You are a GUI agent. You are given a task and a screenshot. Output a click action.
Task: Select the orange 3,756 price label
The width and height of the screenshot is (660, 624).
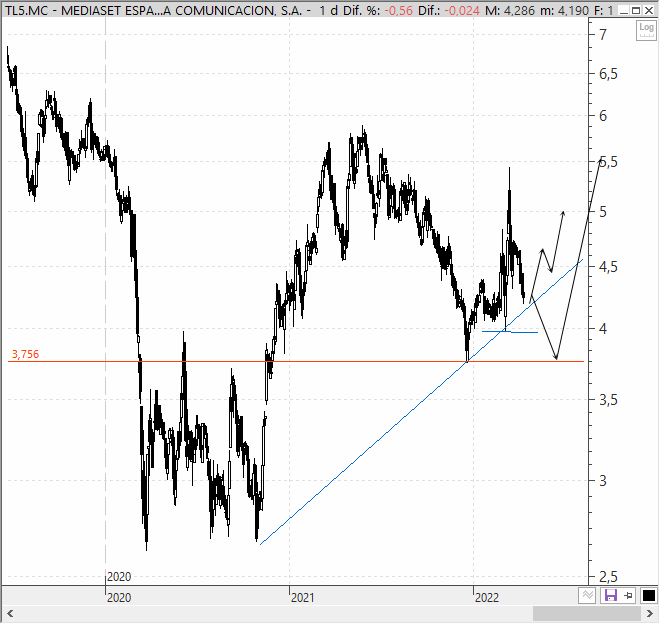(25, 354)
